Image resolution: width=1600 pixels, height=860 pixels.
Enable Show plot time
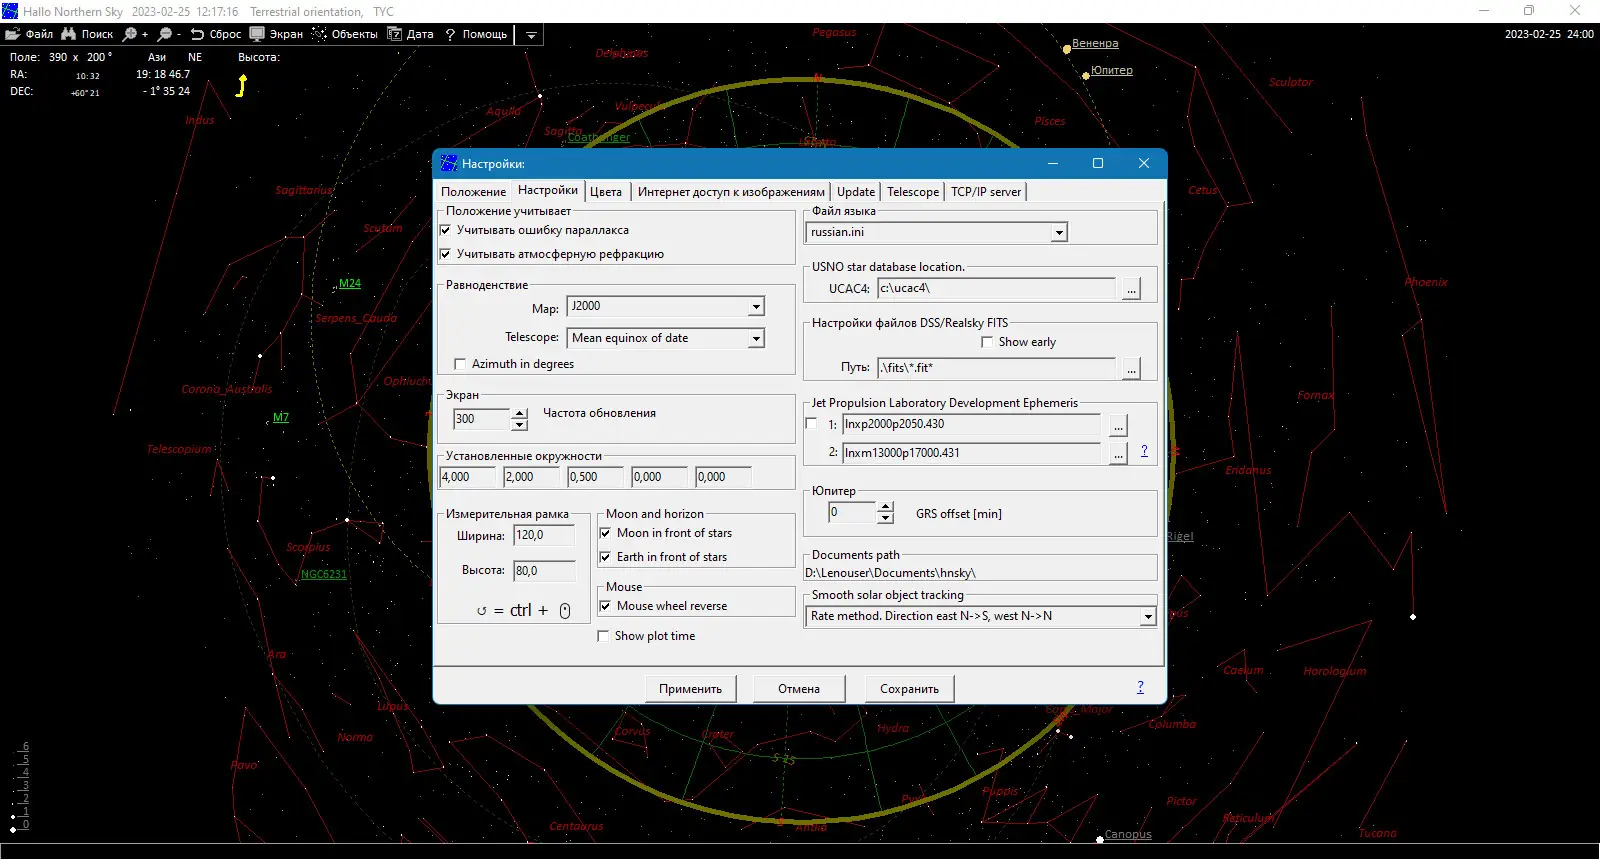point(603,636)
